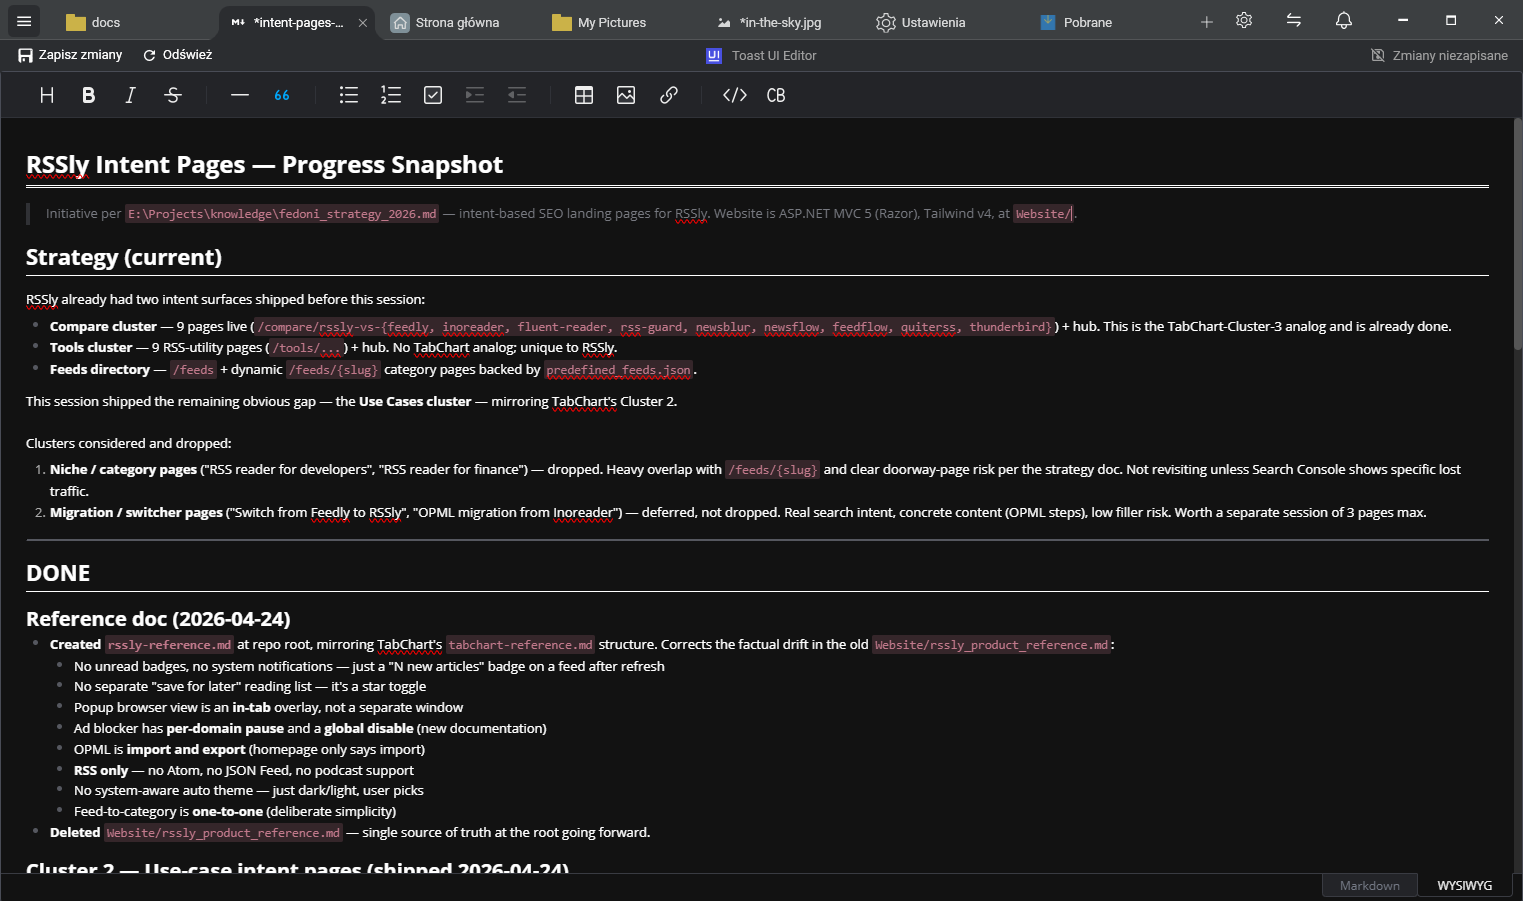Viewport: 1523px width, 901px height.
Task: Open settings gear in title bar
Action: tap(1244, 20)
